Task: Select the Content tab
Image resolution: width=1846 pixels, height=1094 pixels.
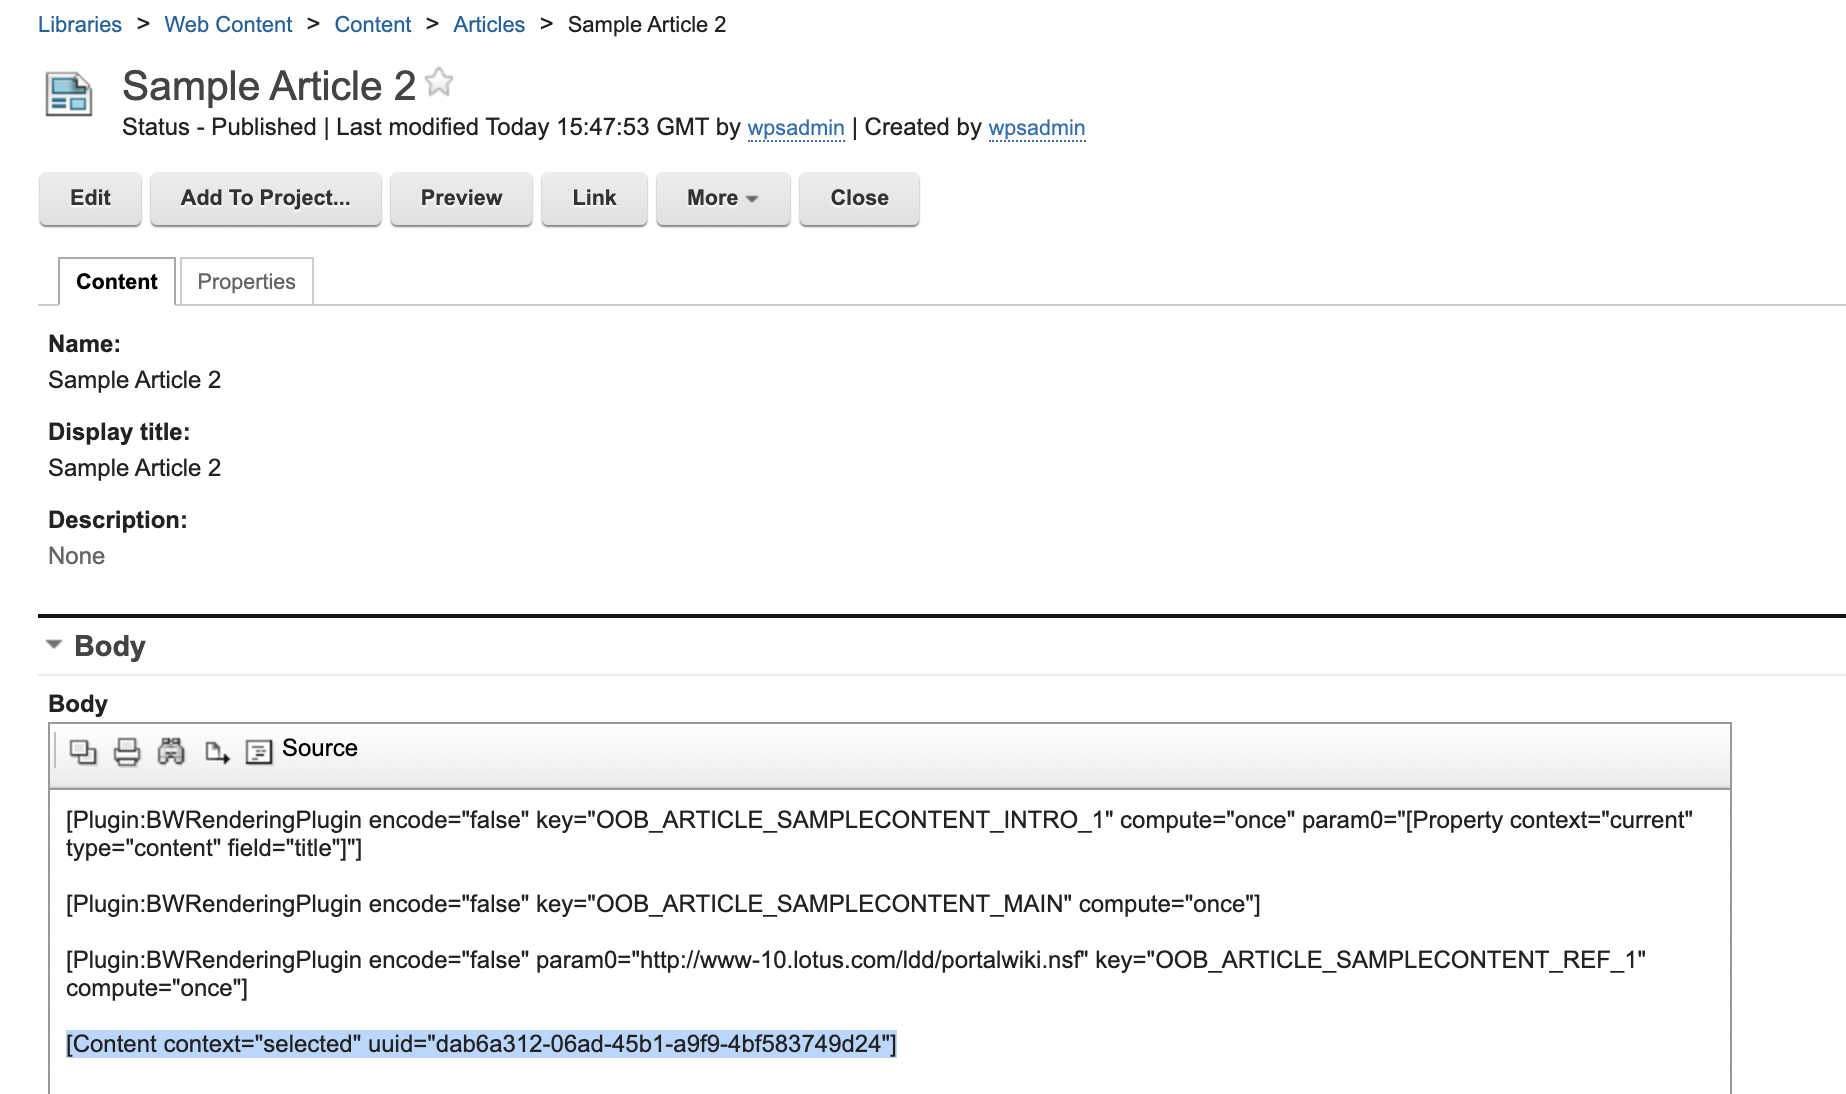Action: tap(116, 281)
